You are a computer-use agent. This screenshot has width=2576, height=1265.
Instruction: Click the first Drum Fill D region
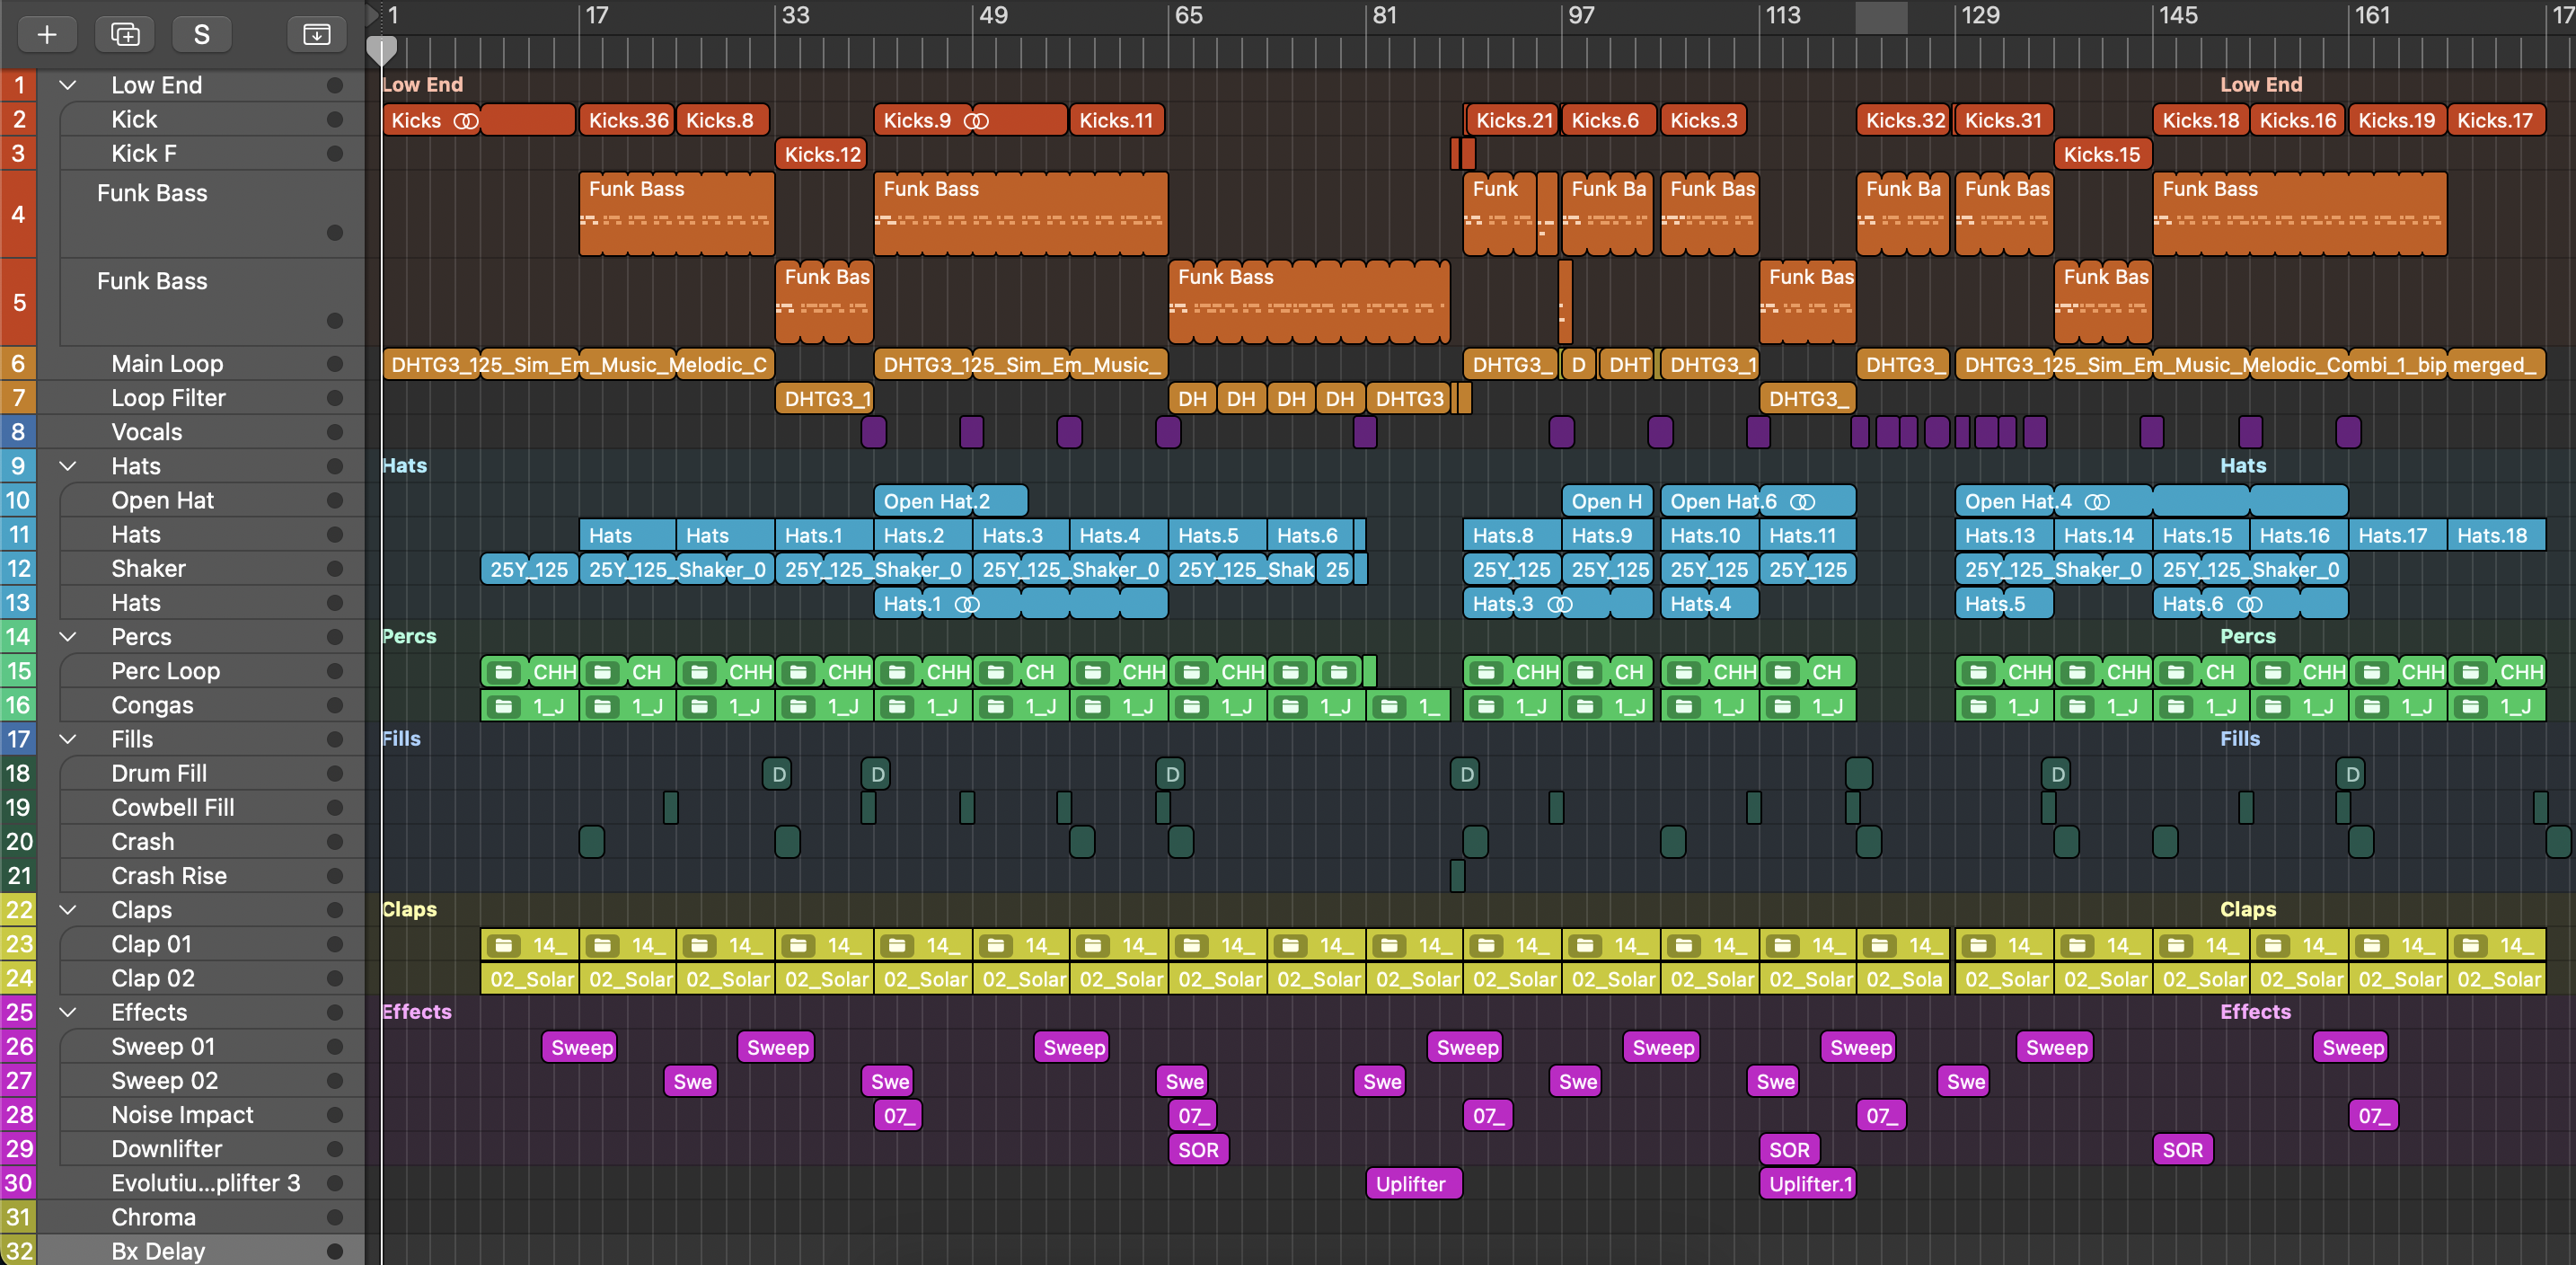coord(778,774)
